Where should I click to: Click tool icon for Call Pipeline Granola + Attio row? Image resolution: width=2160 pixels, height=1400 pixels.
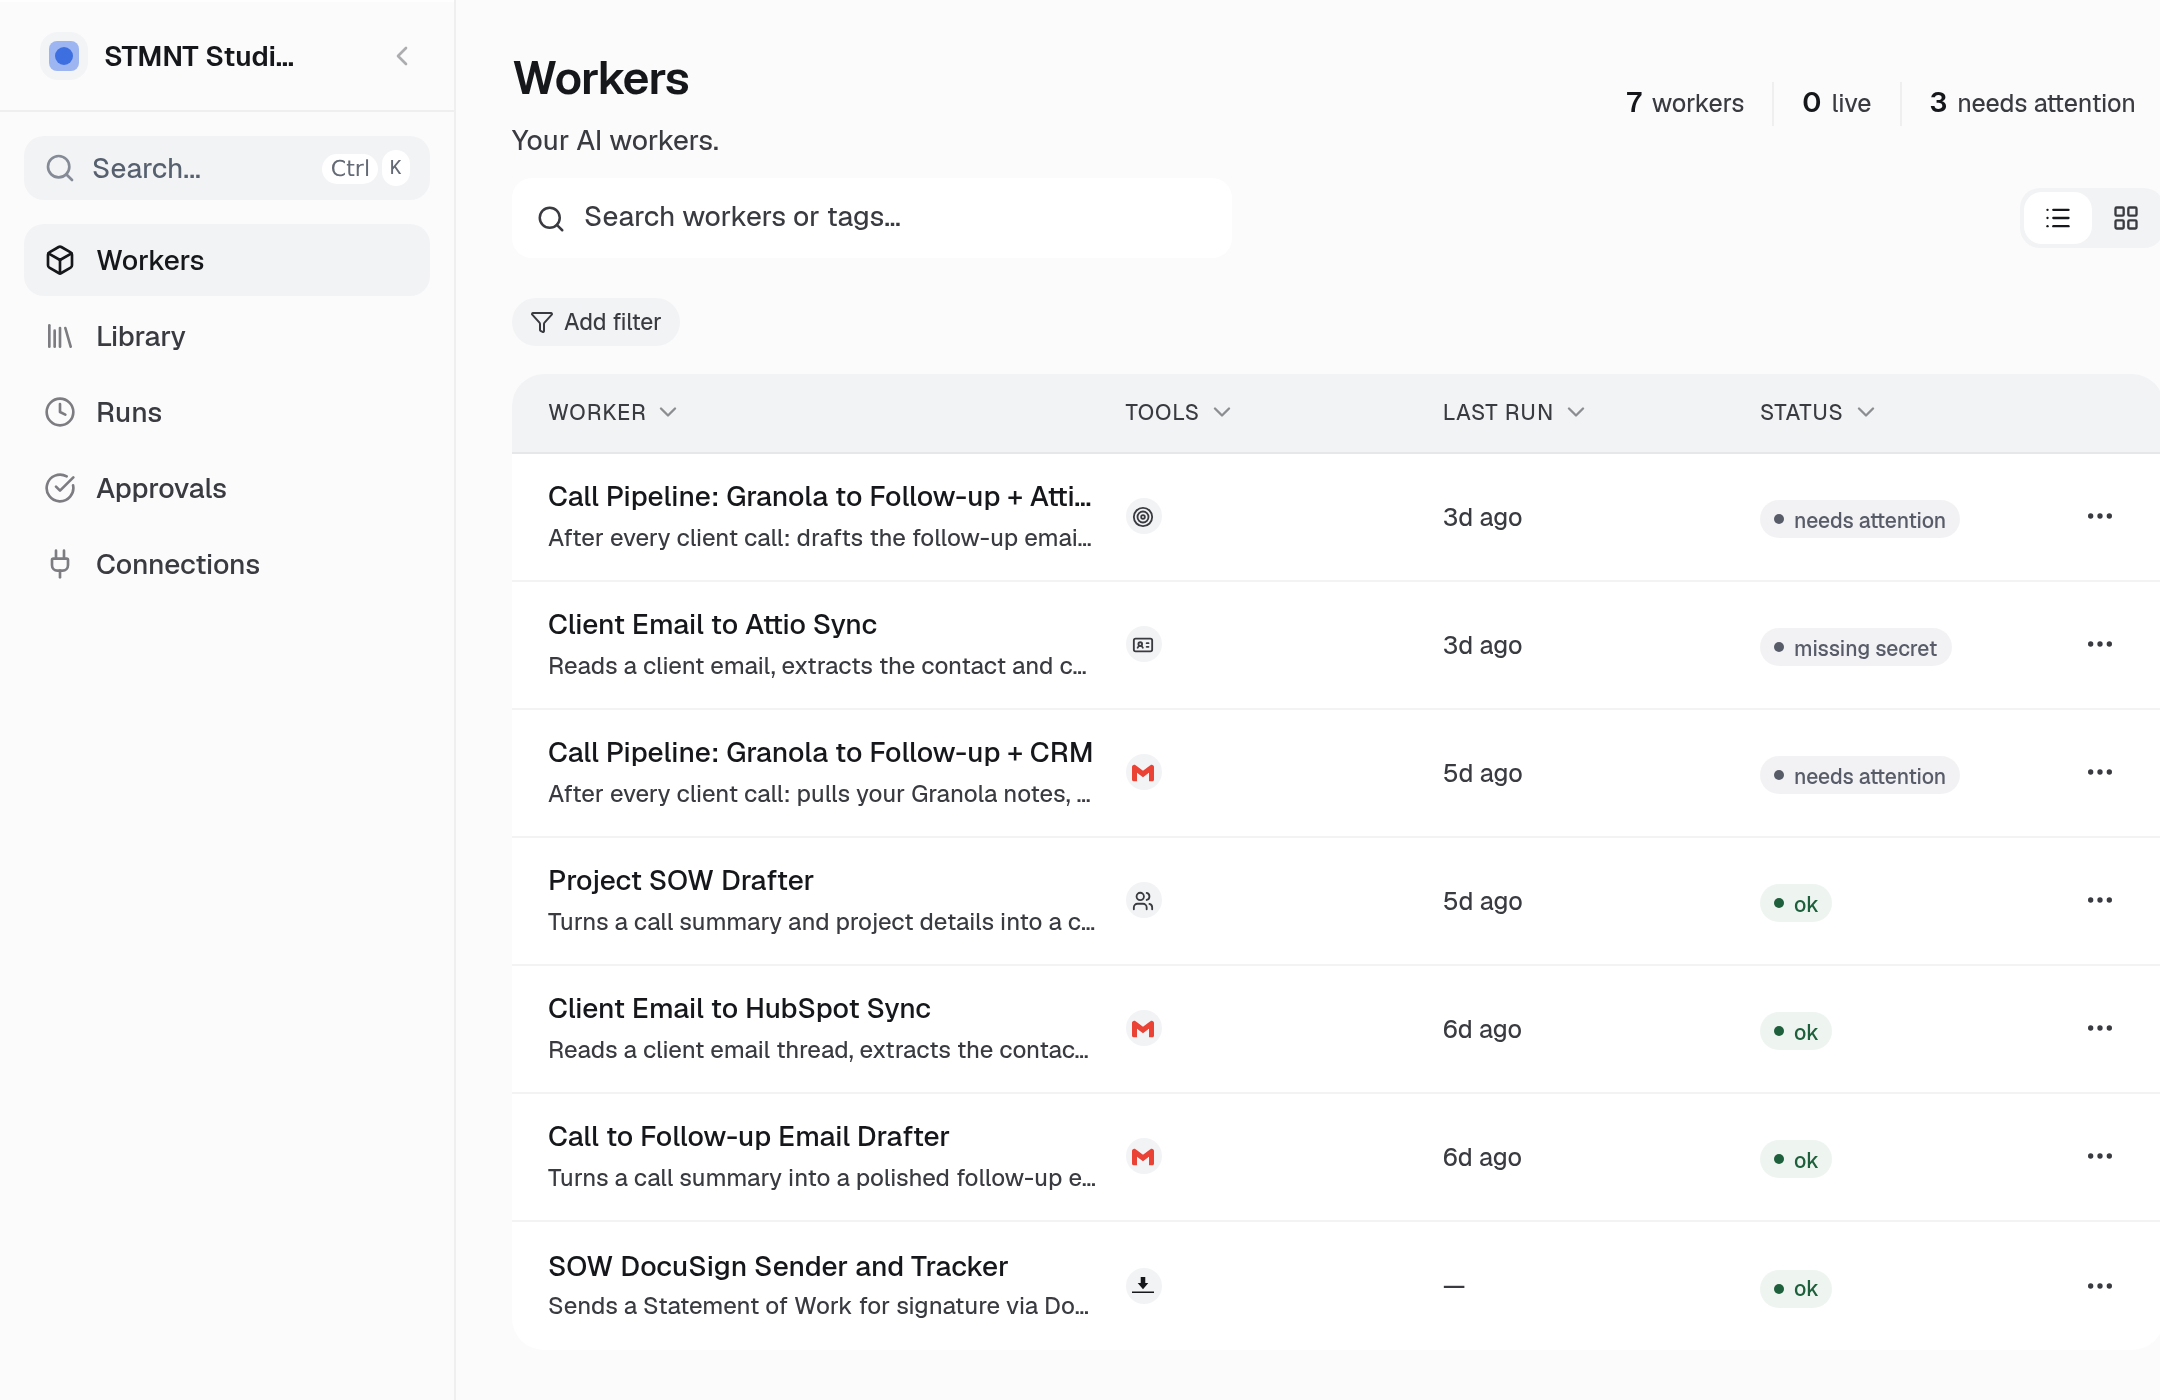[x=1143, y=517]
